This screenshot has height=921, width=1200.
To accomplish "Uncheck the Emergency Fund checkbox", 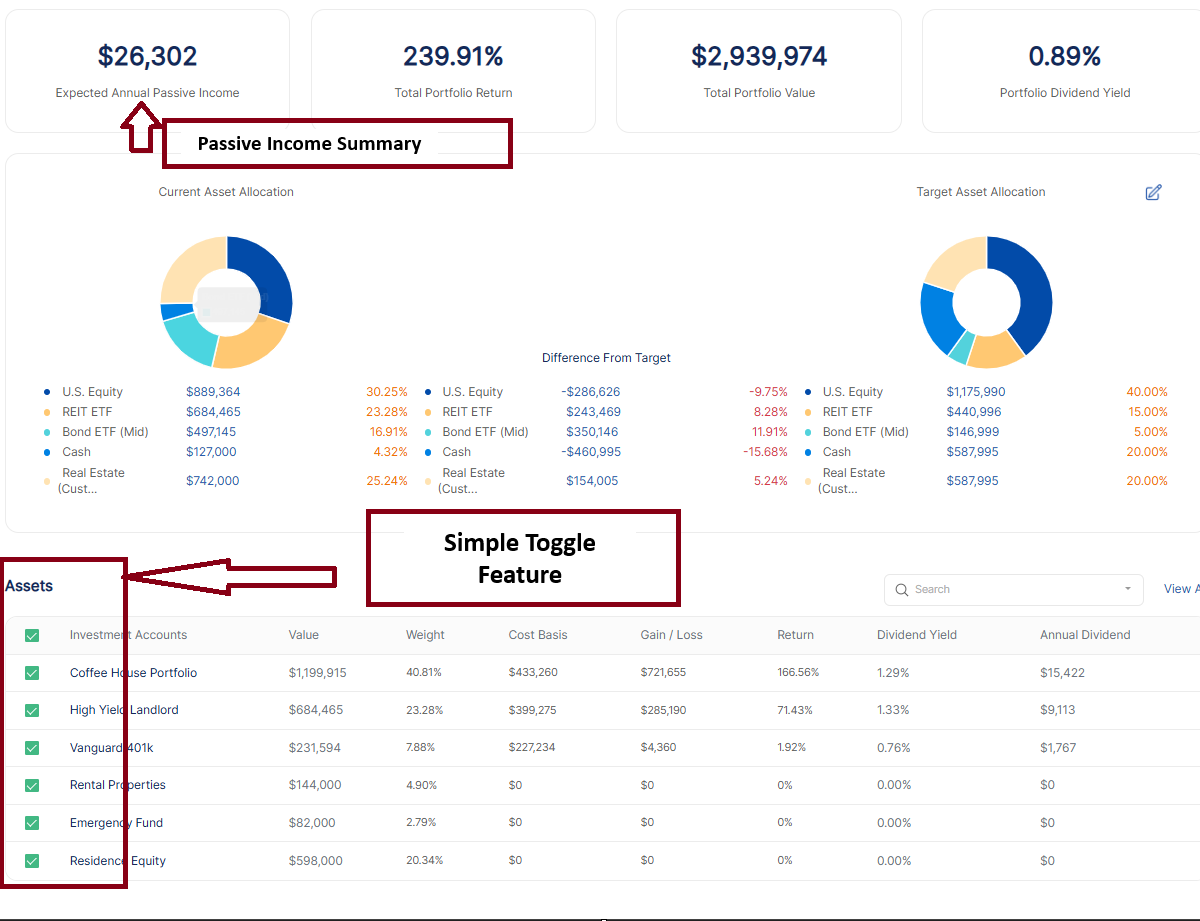I will coord(32,823).
